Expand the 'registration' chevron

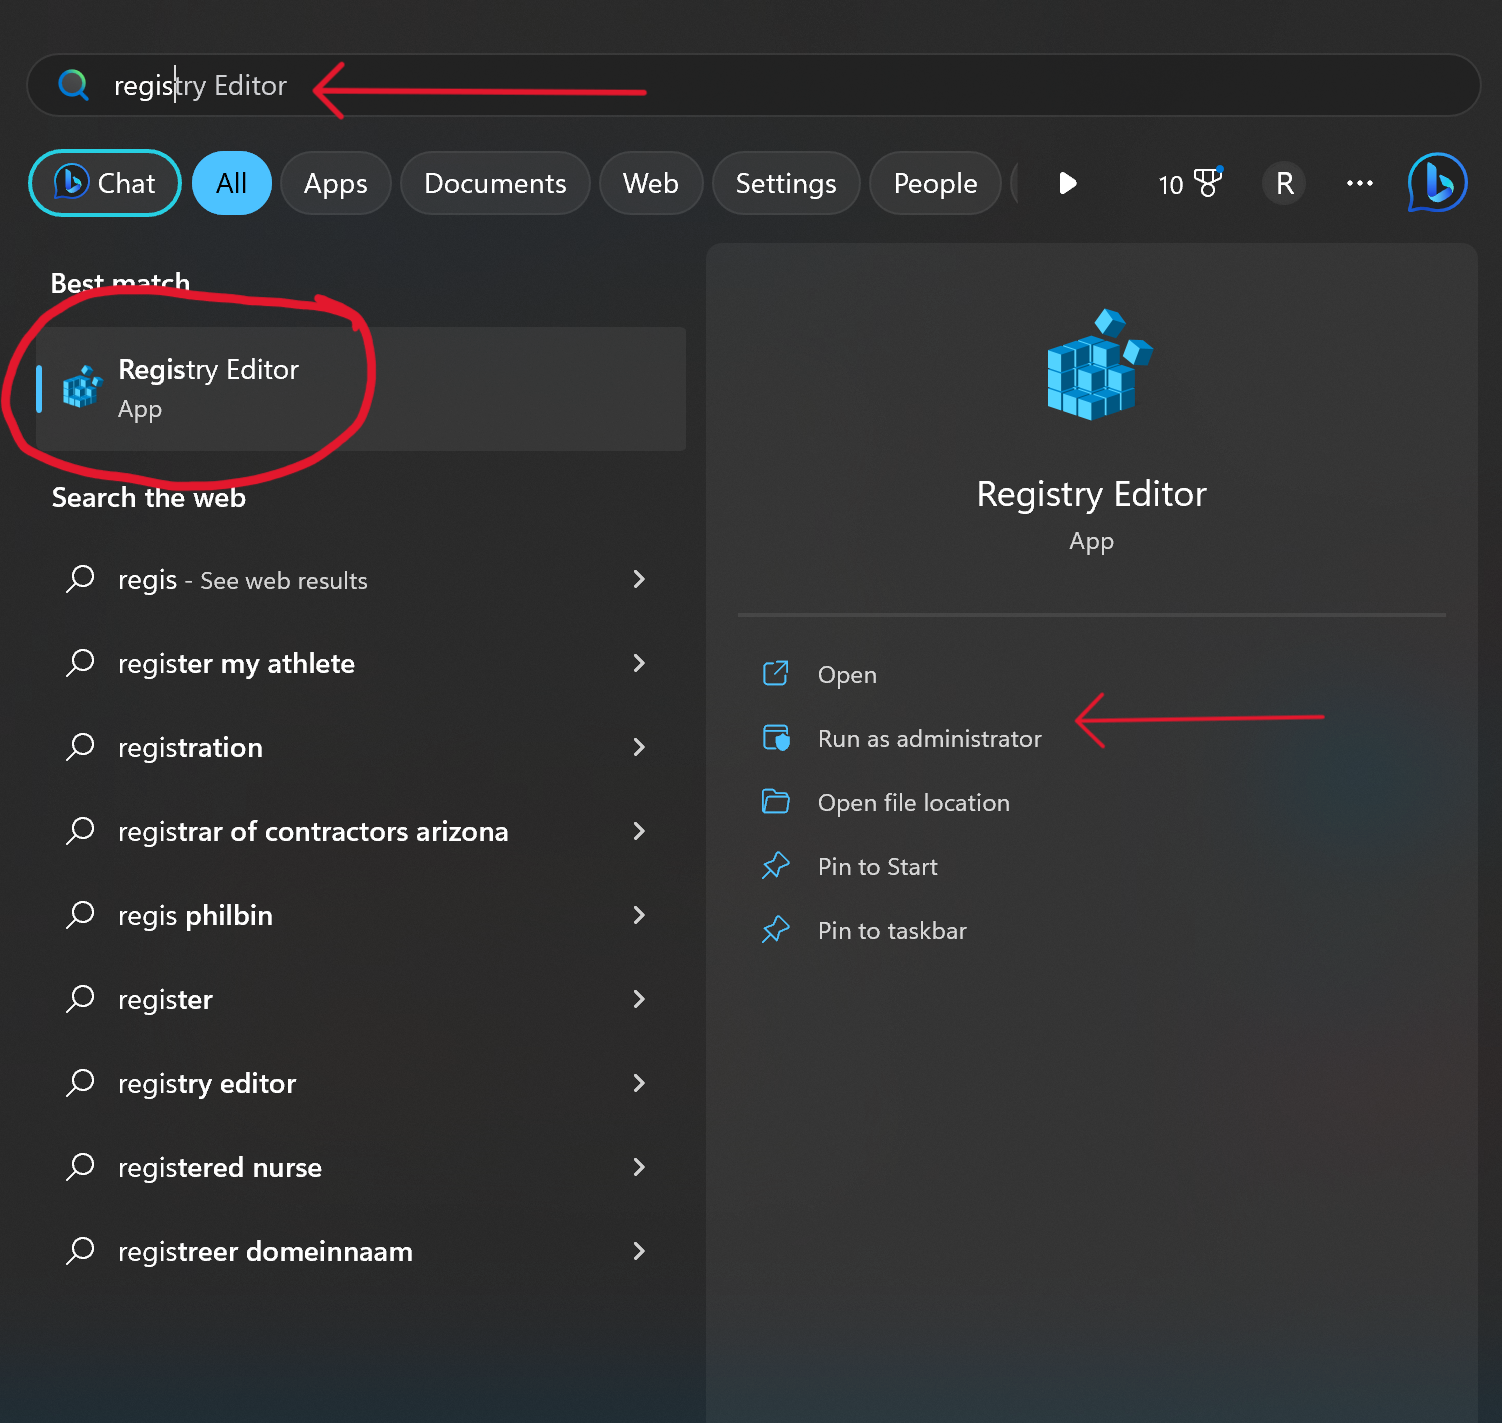tap(639, 747)
